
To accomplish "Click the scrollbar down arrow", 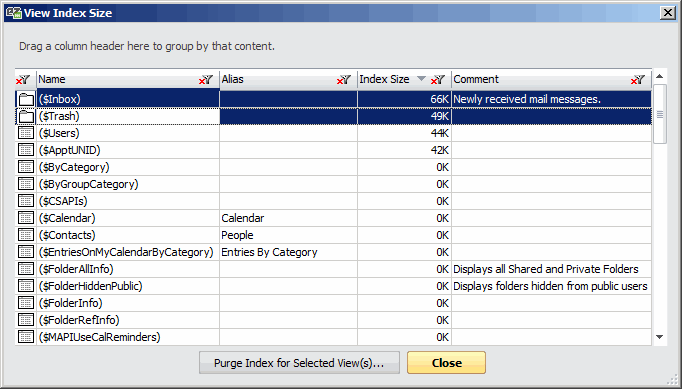I will (x=659, y=337).
